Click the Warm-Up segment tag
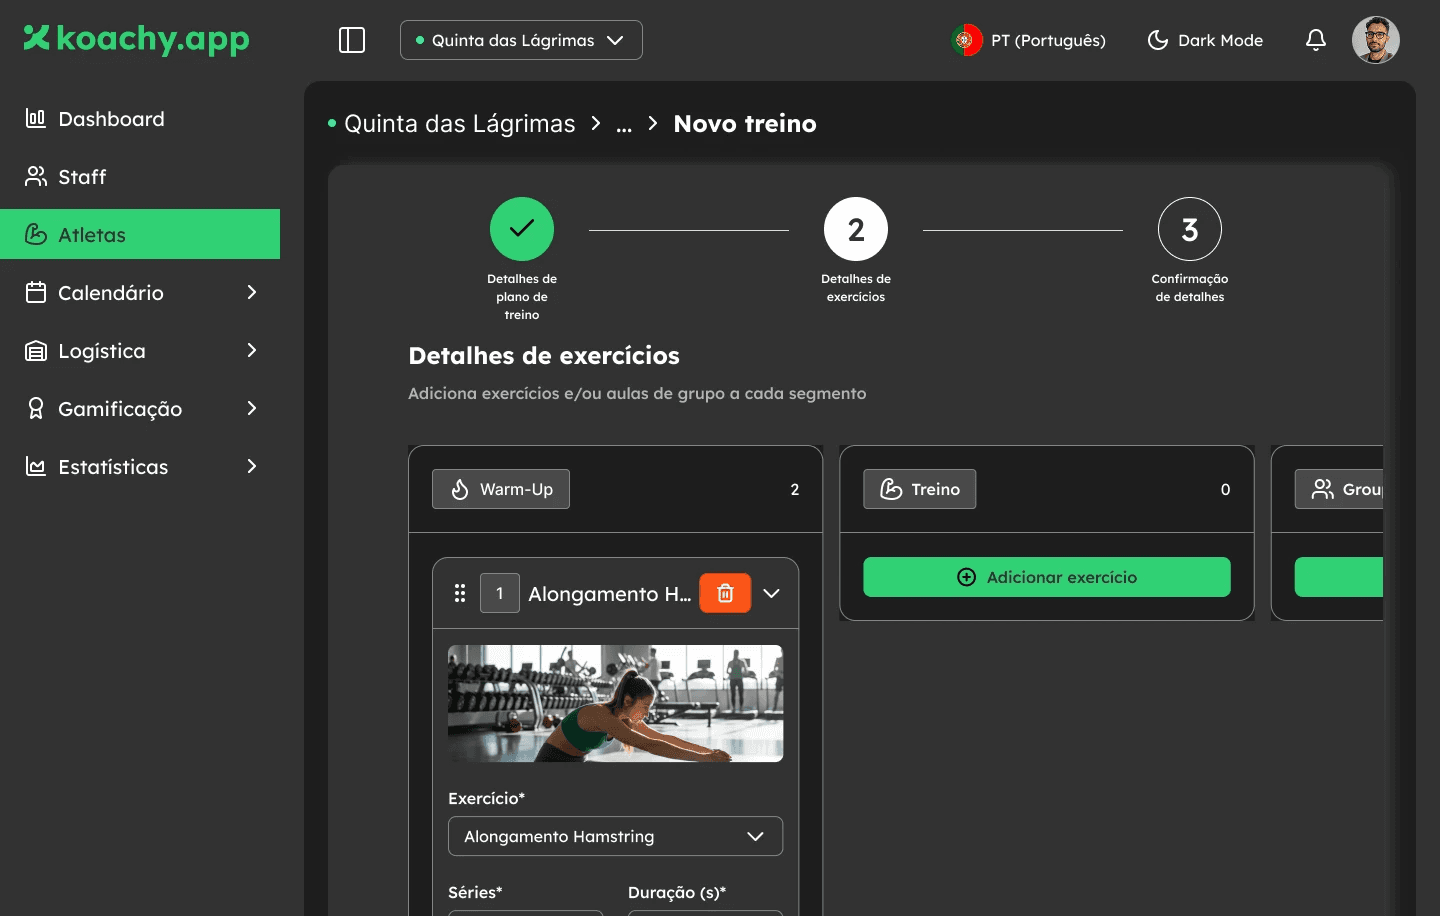The height and width of the screenshot is (916, 1440). point(501,489)
